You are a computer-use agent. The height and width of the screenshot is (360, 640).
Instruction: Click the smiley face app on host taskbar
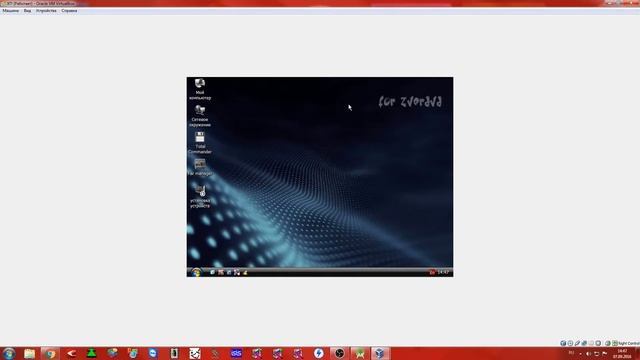click(x=195, y=353)
